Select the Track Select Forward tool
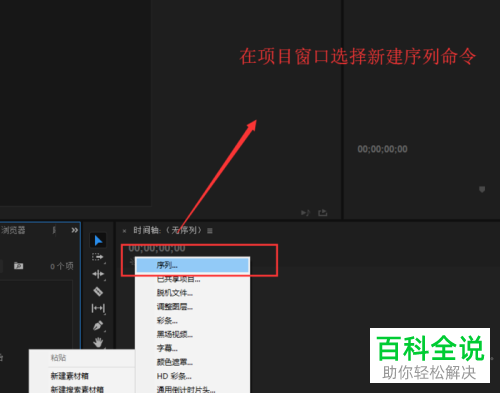This screenshot has height=393, width=500. [x=98, y=257]
